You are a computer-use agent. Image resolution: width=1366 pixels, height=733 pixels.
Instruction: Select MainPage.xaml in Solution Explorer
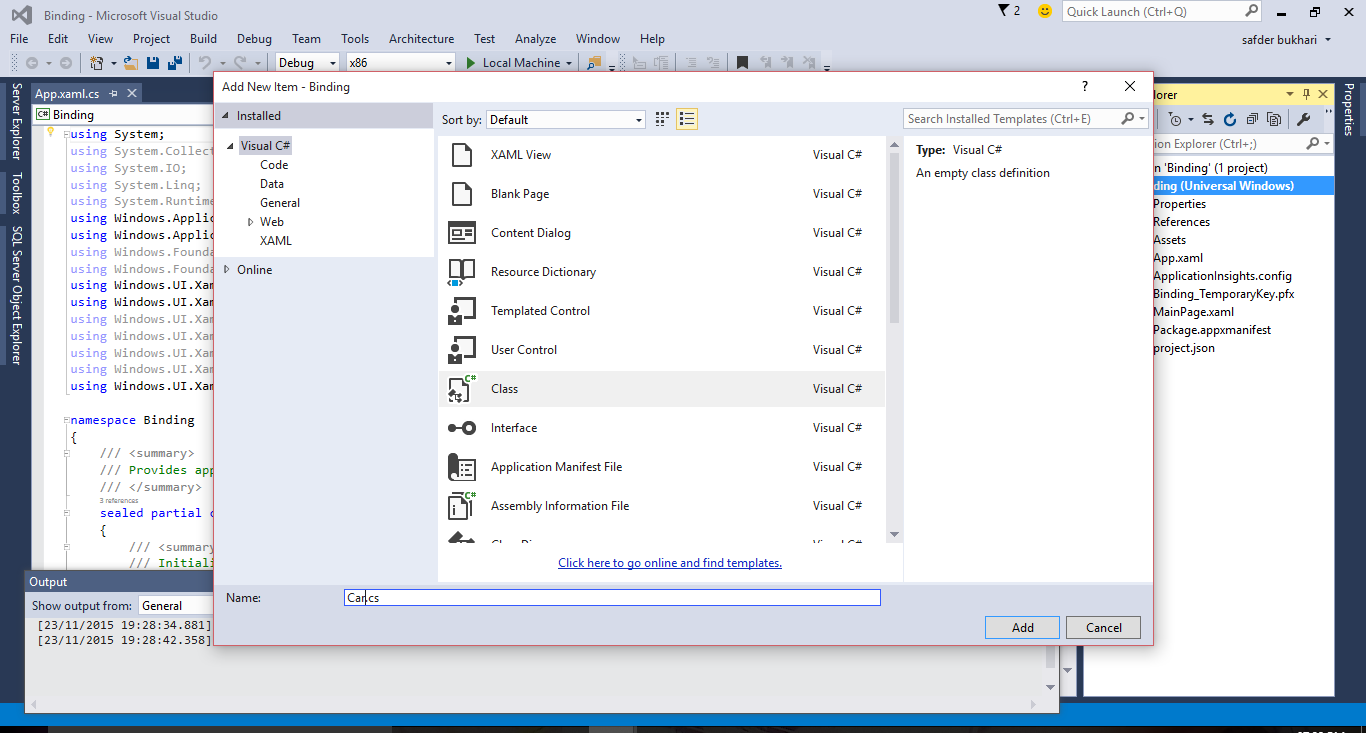[1193, 312]
